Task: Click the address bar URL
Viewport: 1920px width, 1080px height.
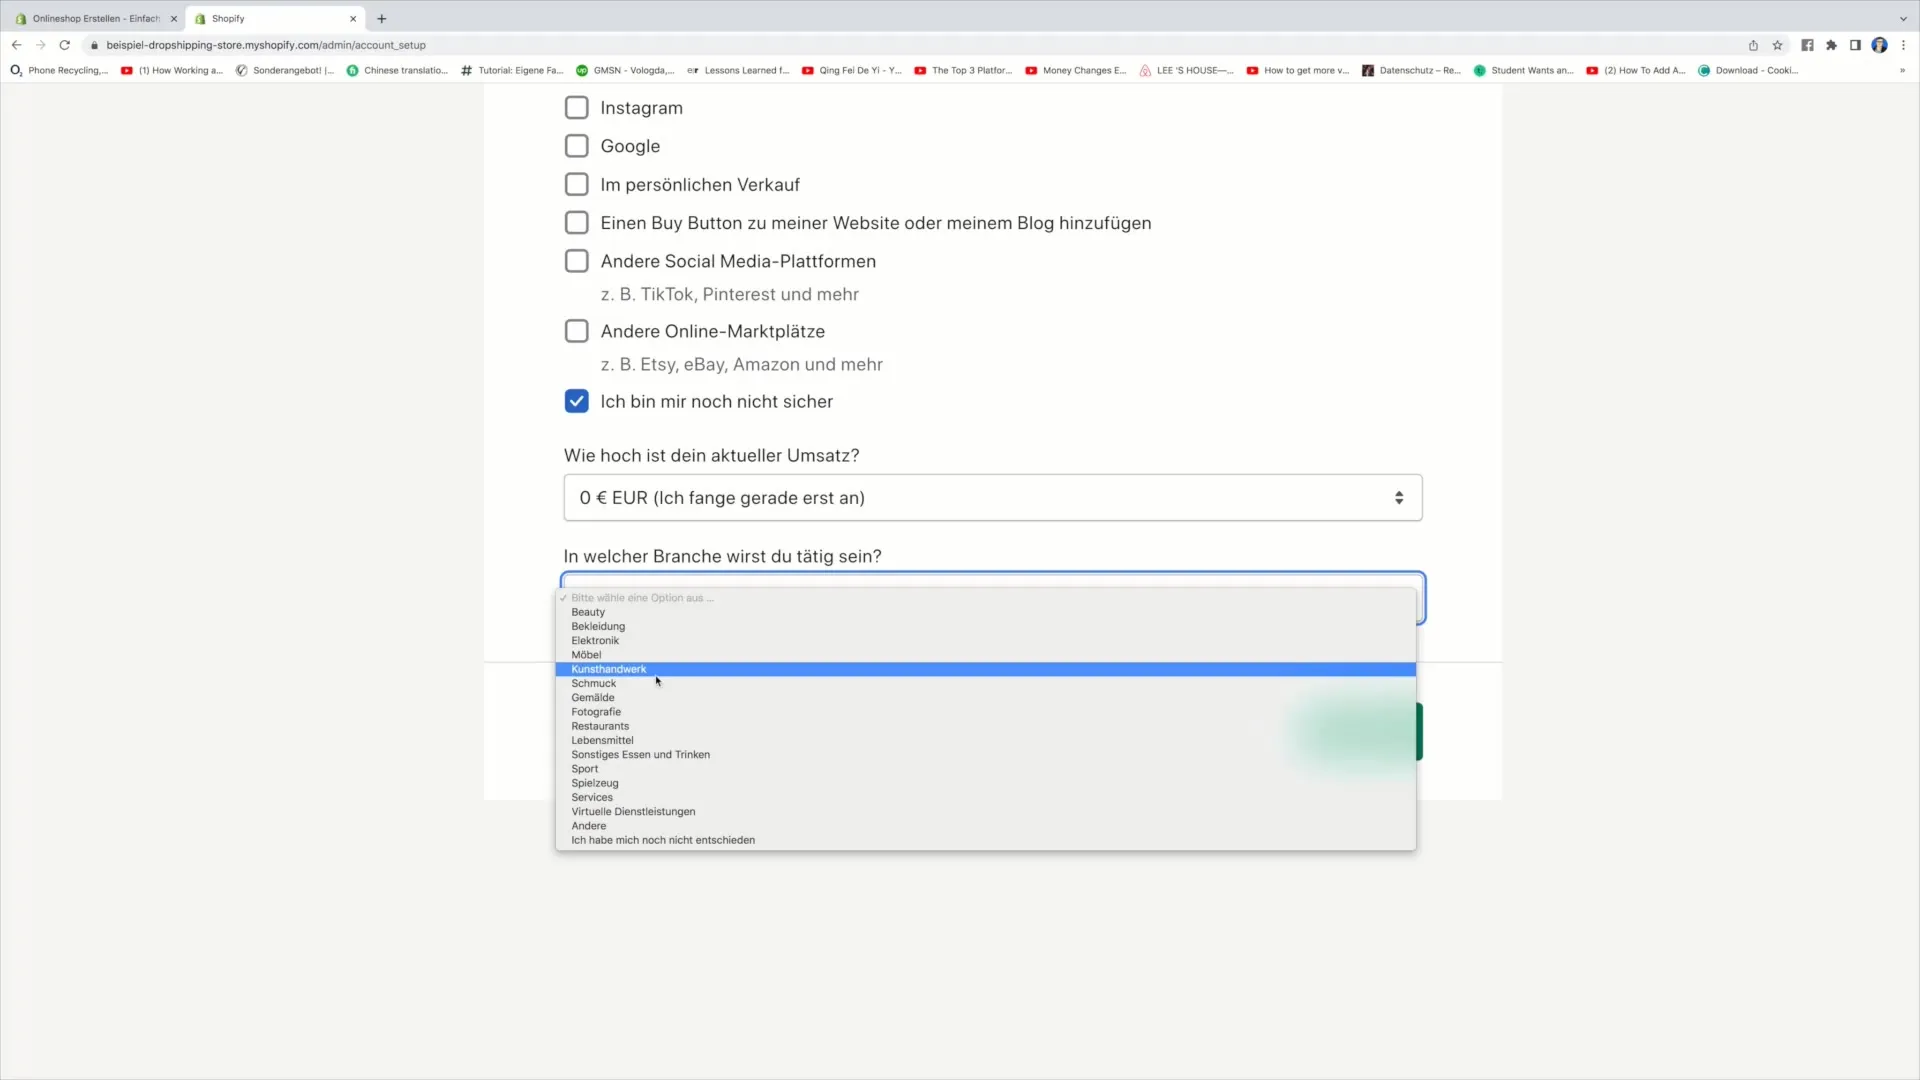Action: click(x=266, y=45)
